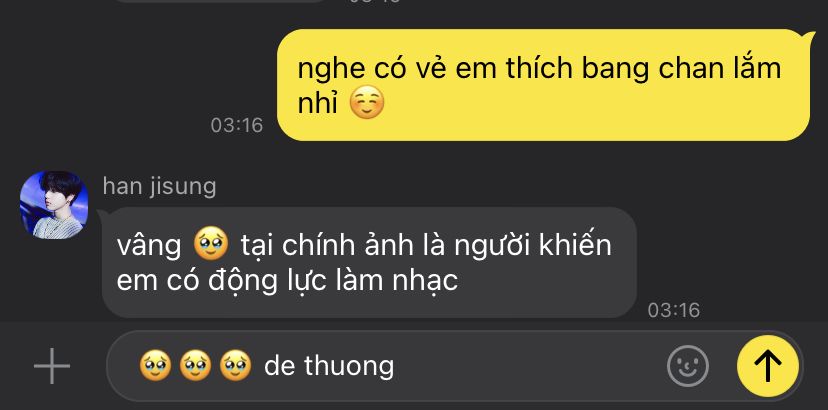Screen dimensions: 828x410
Task: Send the message with the arrow button
Action: coord(768,366)
